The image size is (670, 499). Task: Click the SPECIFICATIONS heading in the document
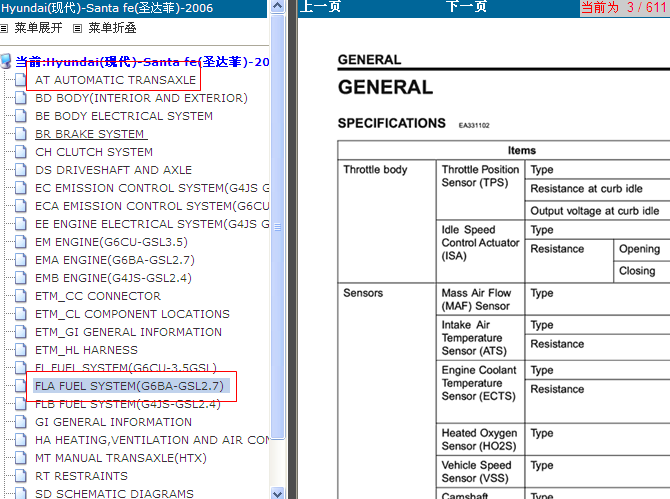[391, 123]
